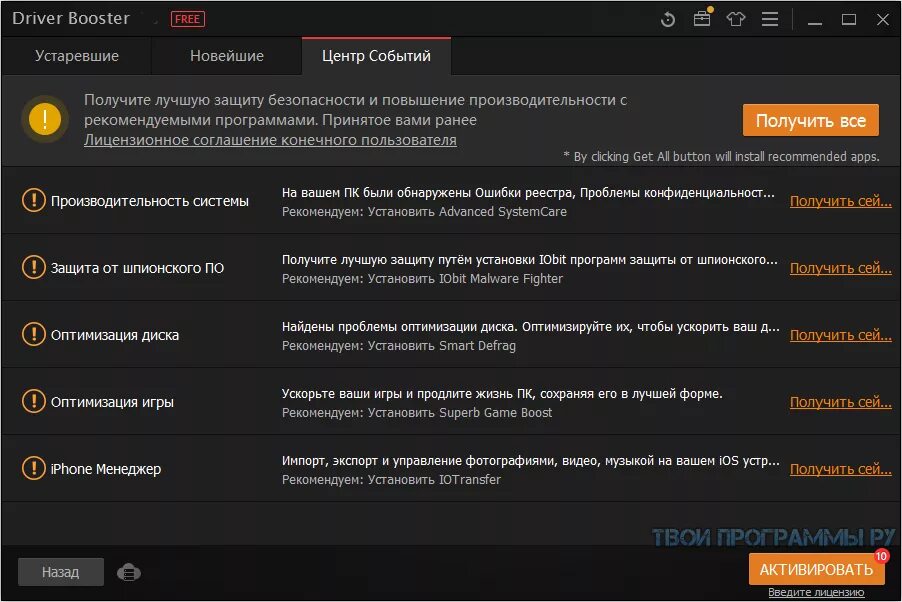Click the cloud icon next to Назад
Viewport: 902px width, 602px height.
click(129, 573)
